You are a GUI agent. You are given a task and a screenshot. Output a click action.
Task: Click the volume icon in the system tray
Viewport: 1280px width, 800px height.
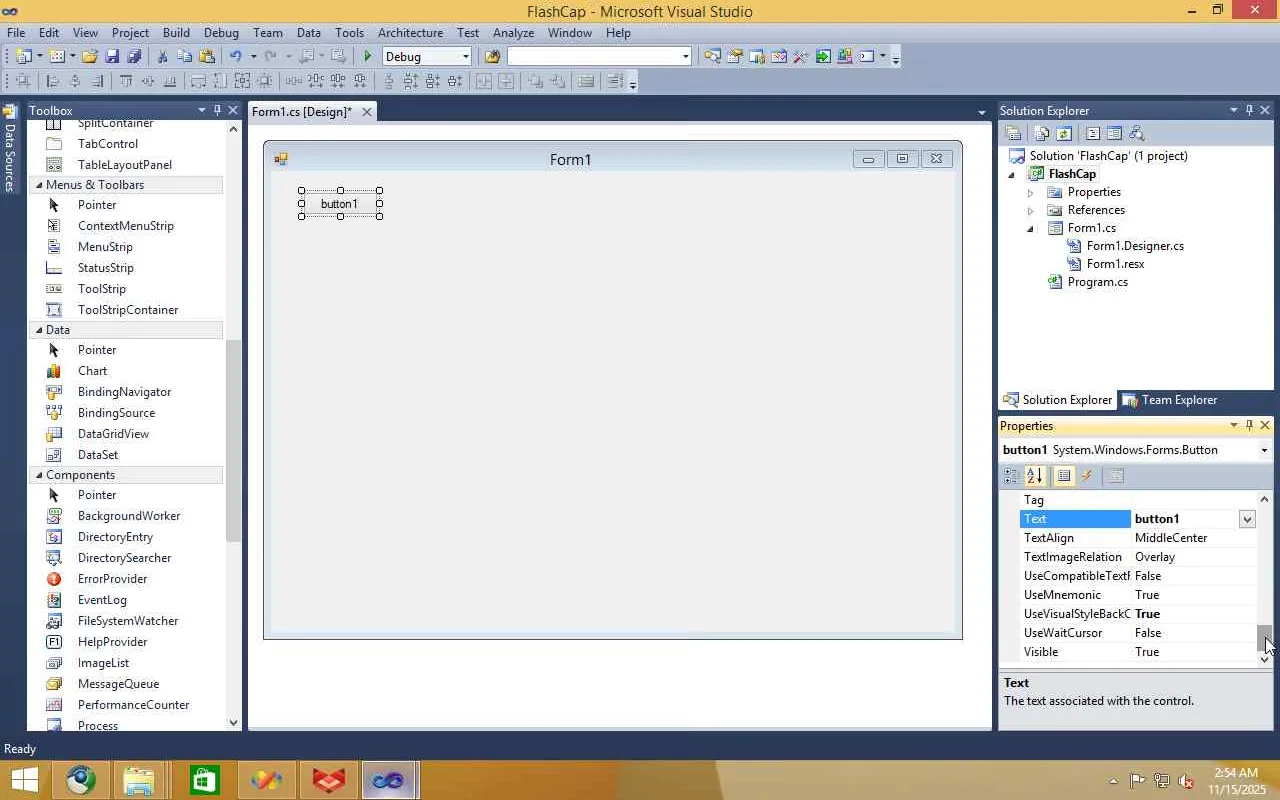point(1186,781)
